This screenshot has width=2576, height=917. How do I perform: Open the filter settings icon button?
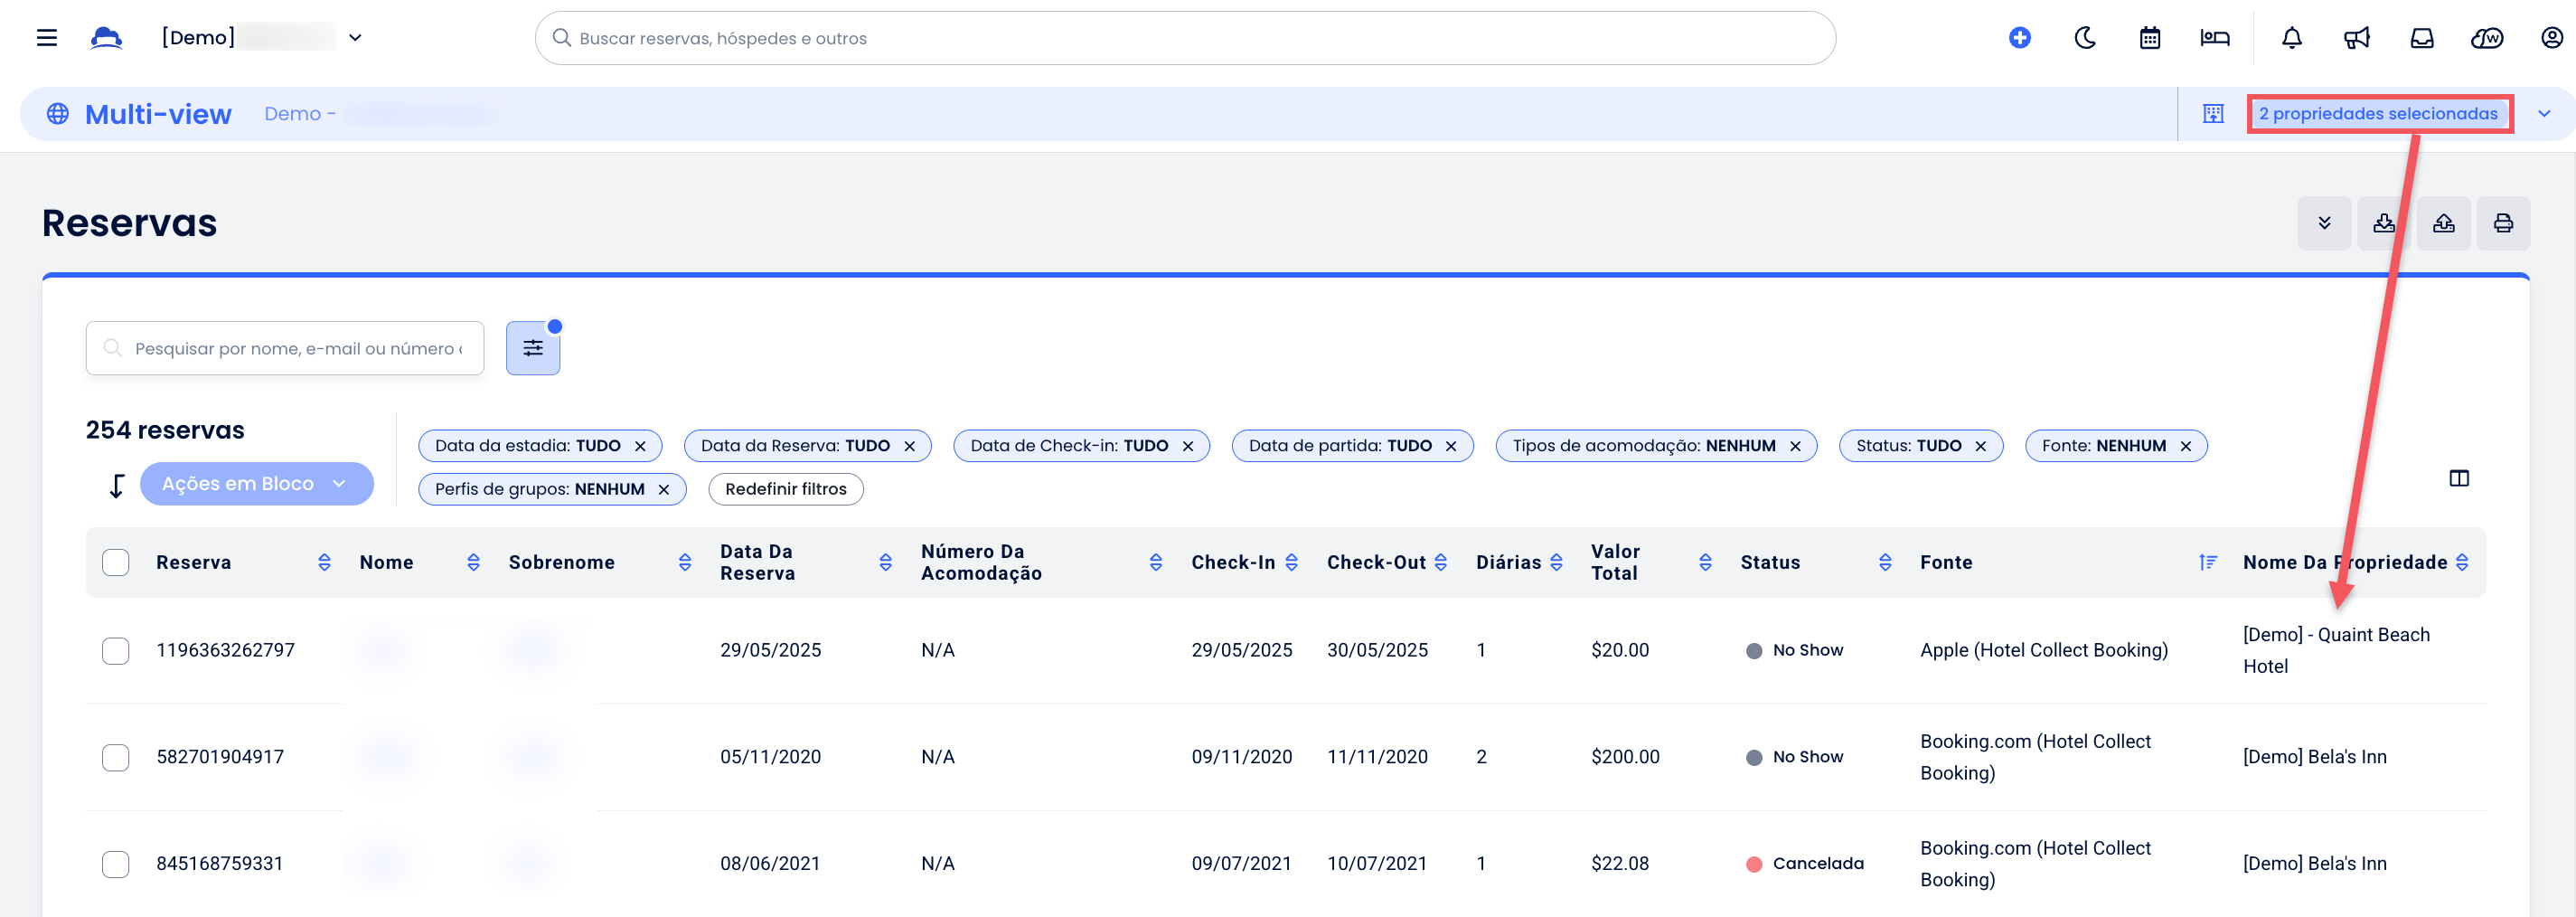532,348
